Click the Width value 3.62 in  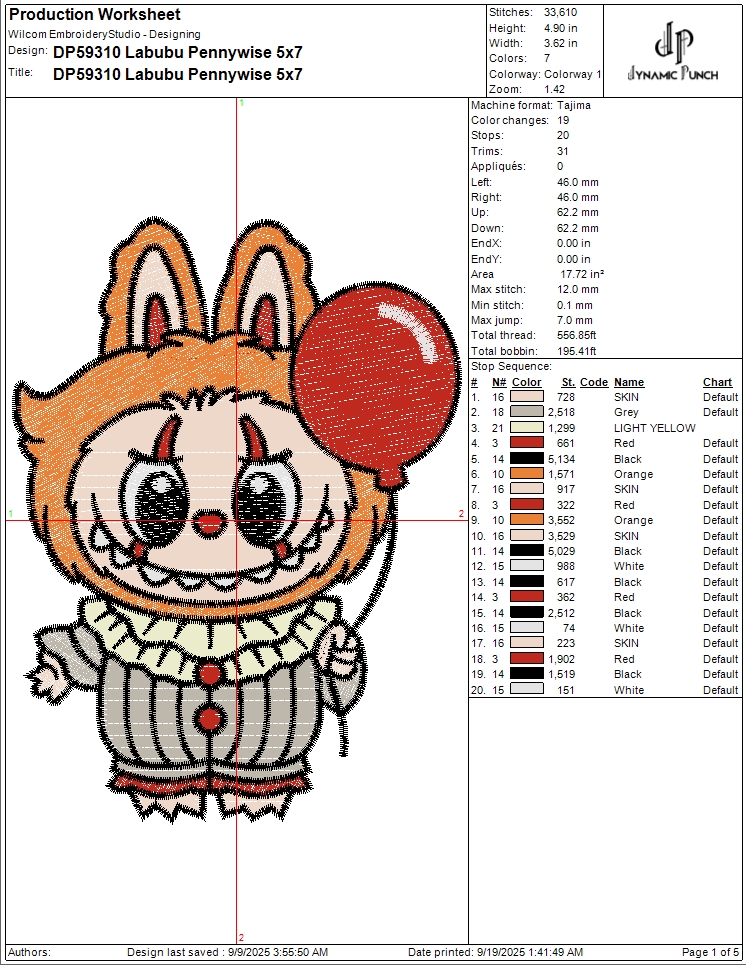point(560,43)
